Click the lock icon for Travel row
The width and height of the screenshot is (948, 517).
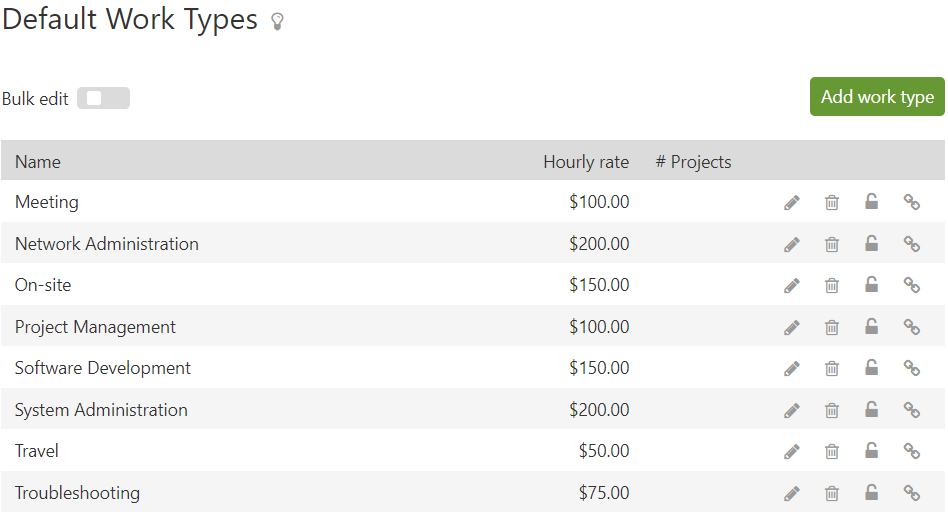tap(872, 451)
